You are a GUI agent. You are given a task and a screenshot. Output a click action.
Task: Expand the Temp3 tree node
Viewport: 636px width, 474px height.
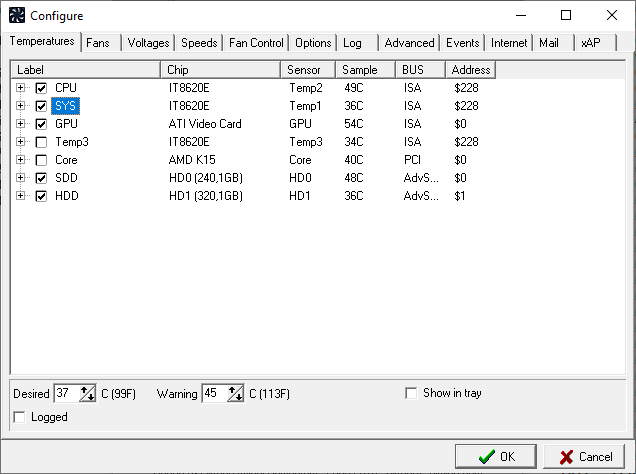(20, 142)
